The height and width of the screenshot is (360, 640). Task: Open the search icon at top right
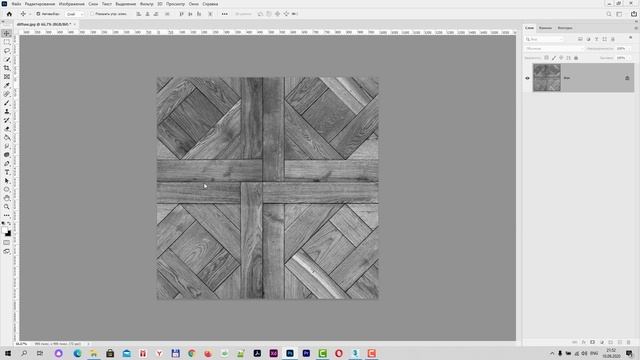[x=609, y=14]
